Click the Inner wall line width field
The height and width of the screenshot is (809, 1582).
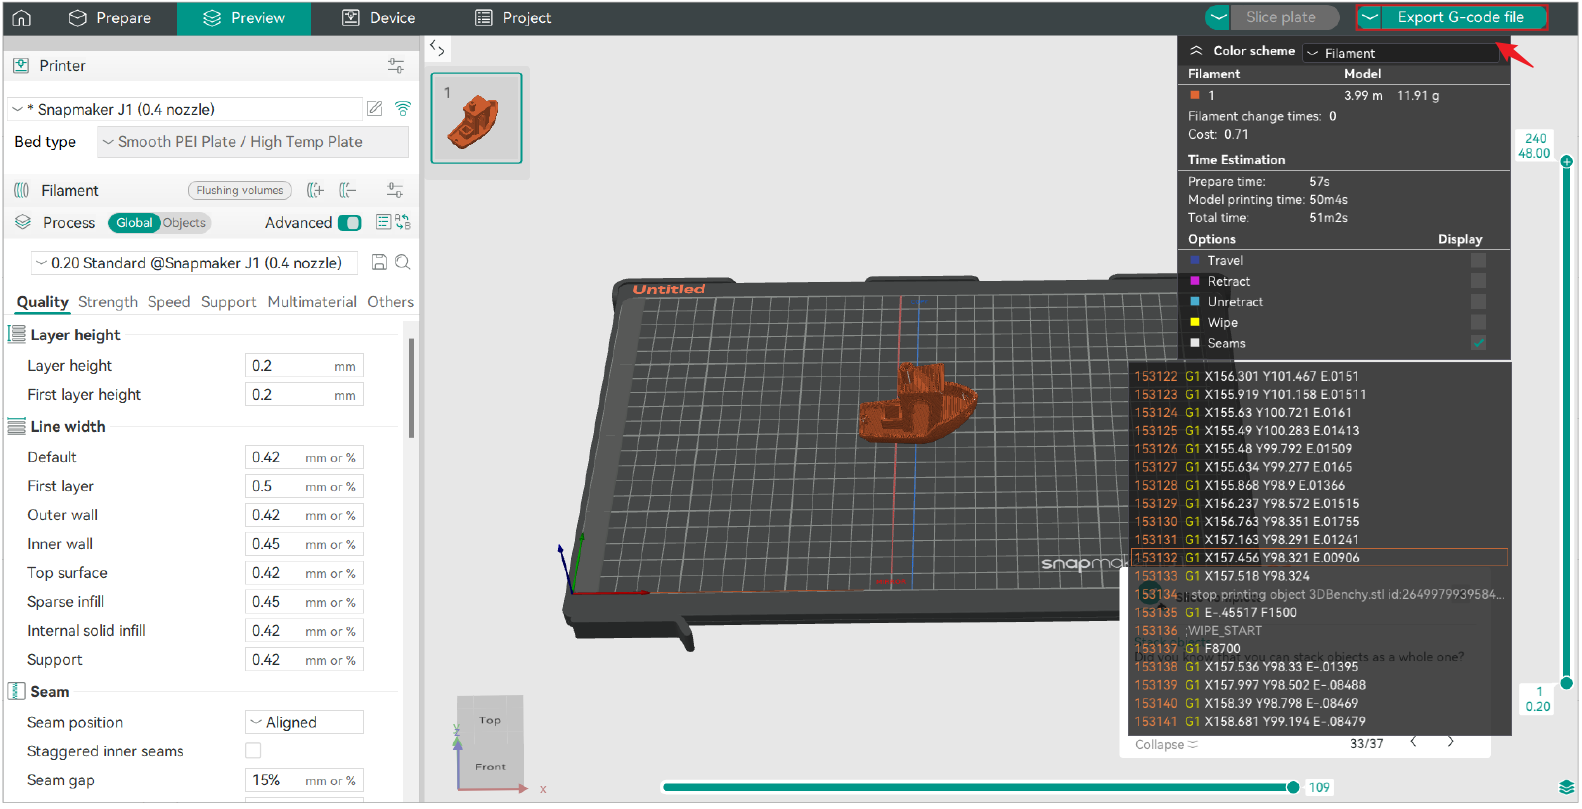click(304, 544)
